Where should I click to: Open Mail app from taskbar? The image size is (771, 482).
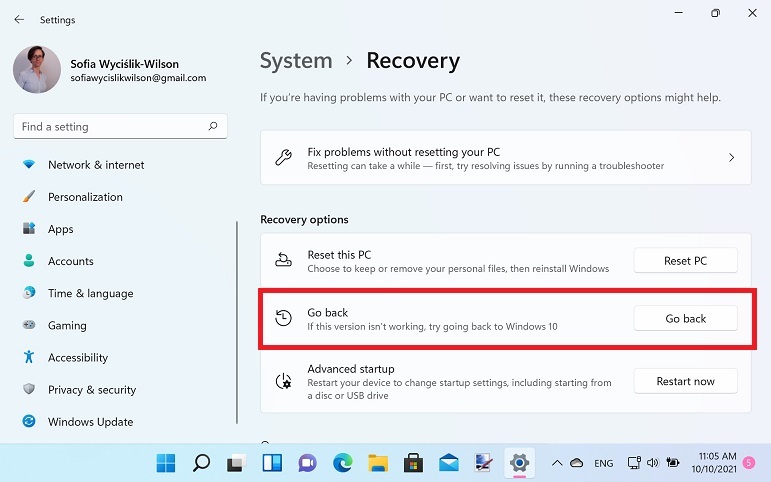[x=449, y=463]
